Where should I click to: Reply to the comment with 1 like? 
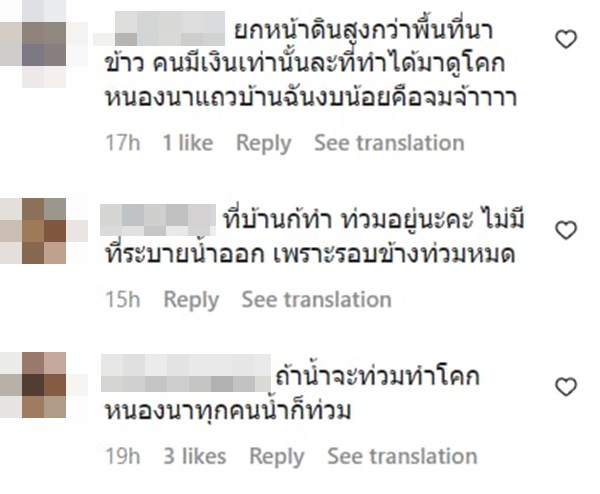263,143
